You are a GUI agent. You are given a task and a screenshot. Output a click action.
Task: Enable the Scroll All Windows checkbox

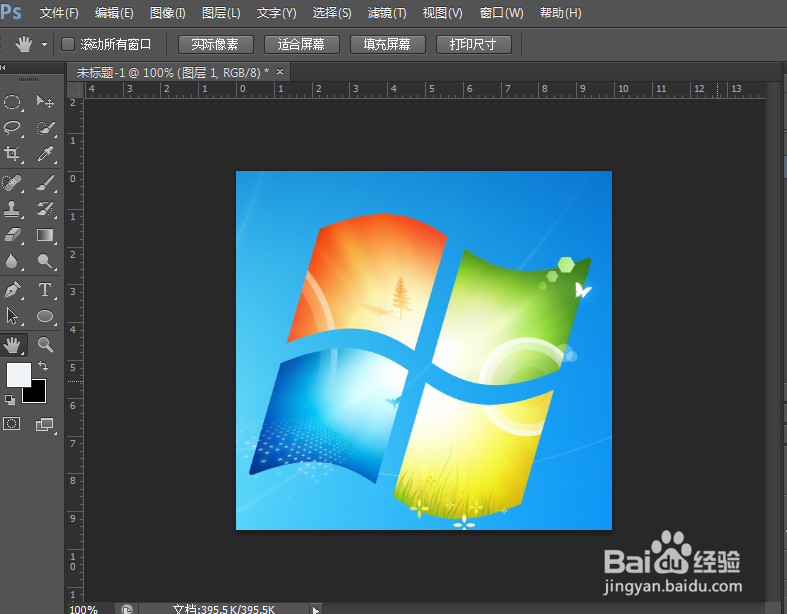[68, 44]
